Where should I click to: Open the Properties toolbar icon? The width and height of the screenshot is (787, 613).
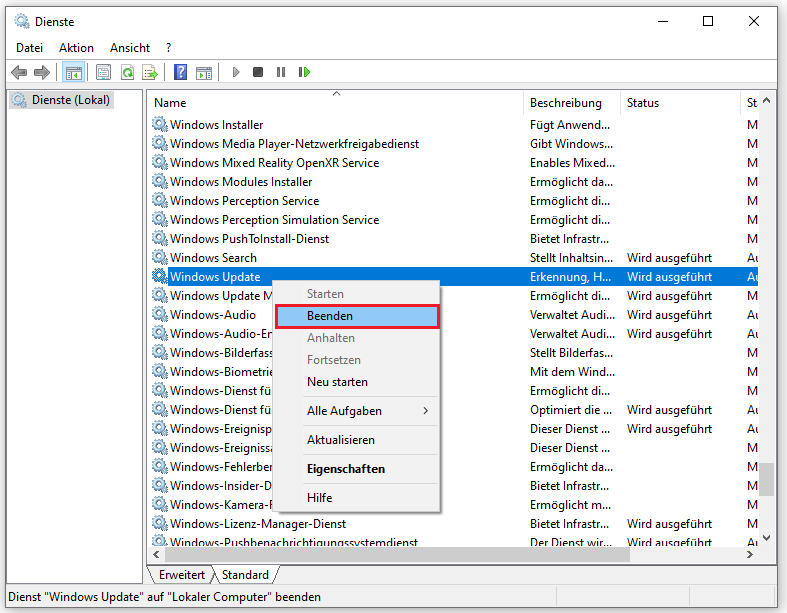tap(103, 72)
